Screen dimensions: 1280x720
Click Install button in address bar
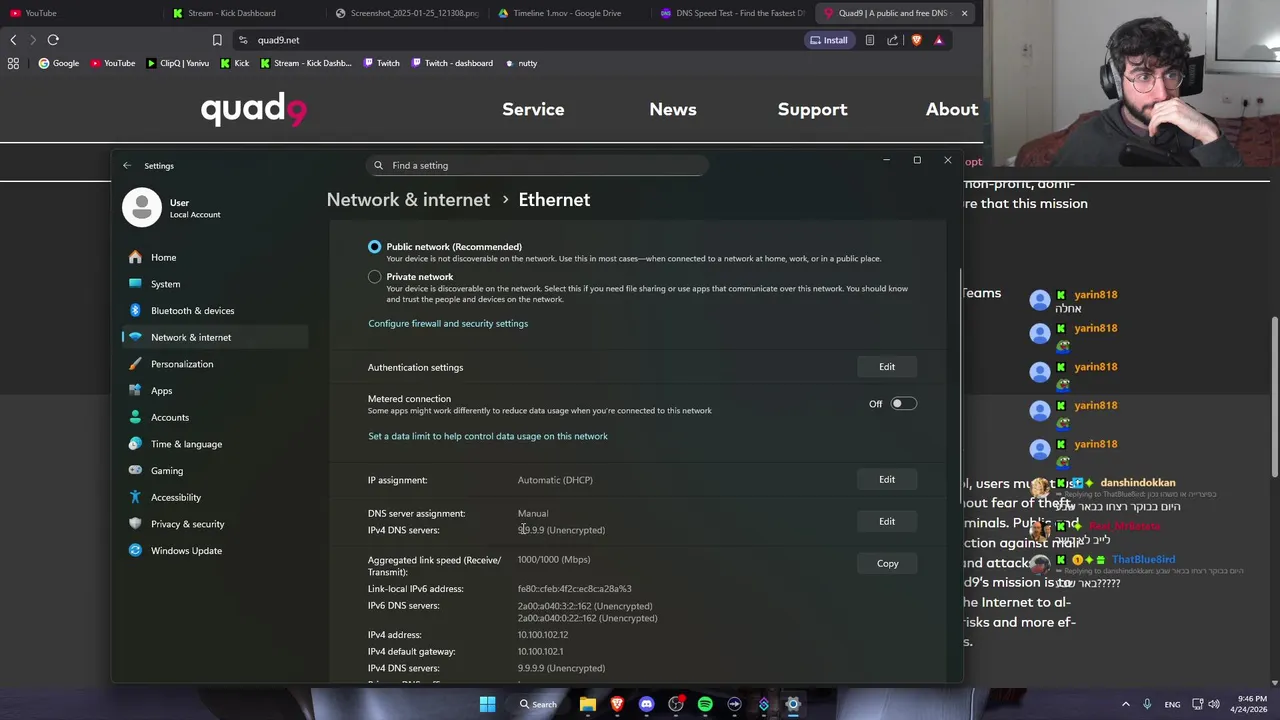pyautogui.click(x=829, y=40)
